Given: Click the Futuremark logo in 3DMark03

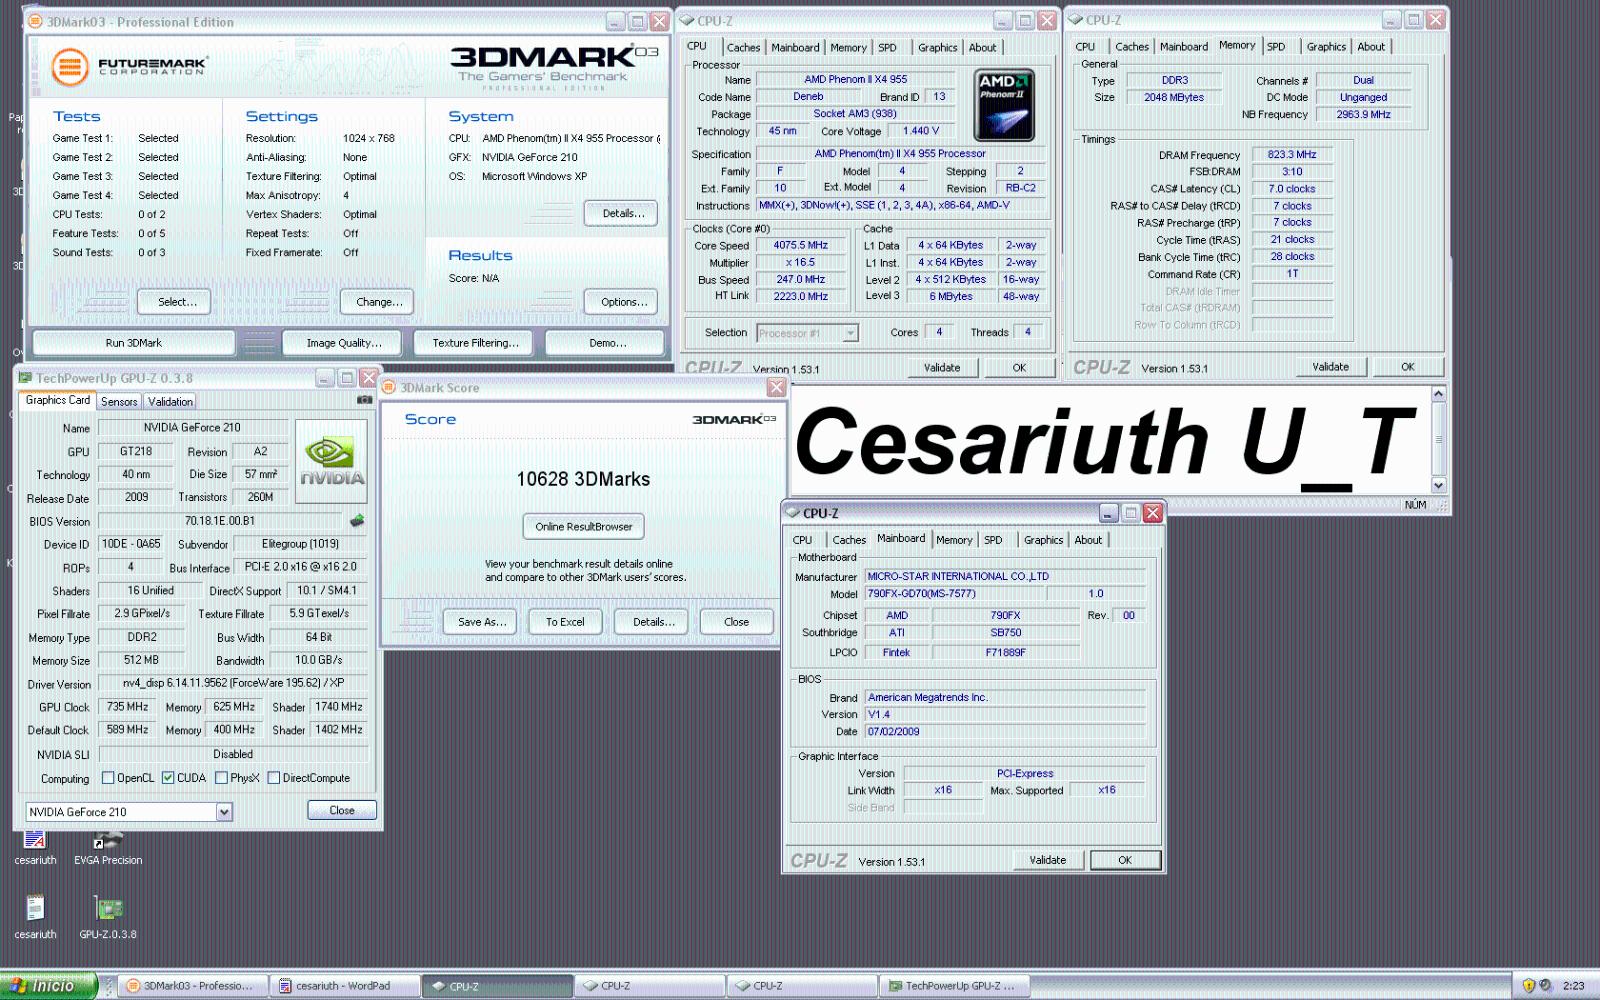Looking at the screenshot, I should pyautogui.click(x=129, y=67).
